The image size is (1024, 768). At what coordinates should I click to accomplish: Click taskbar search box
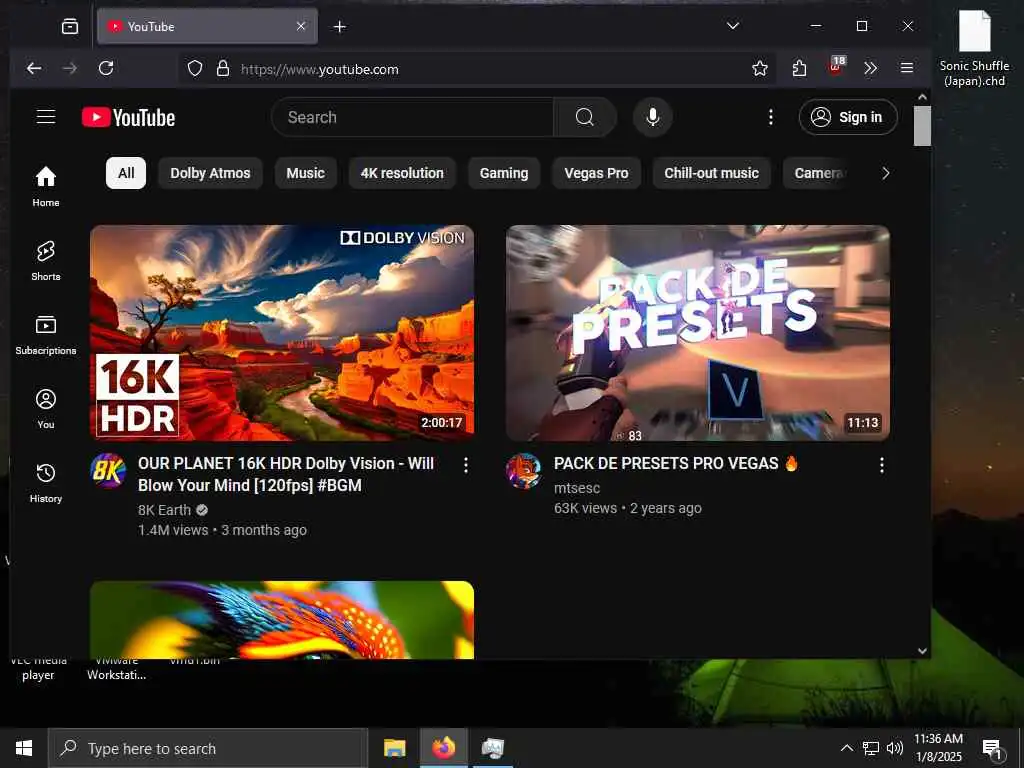coord(208,748)
